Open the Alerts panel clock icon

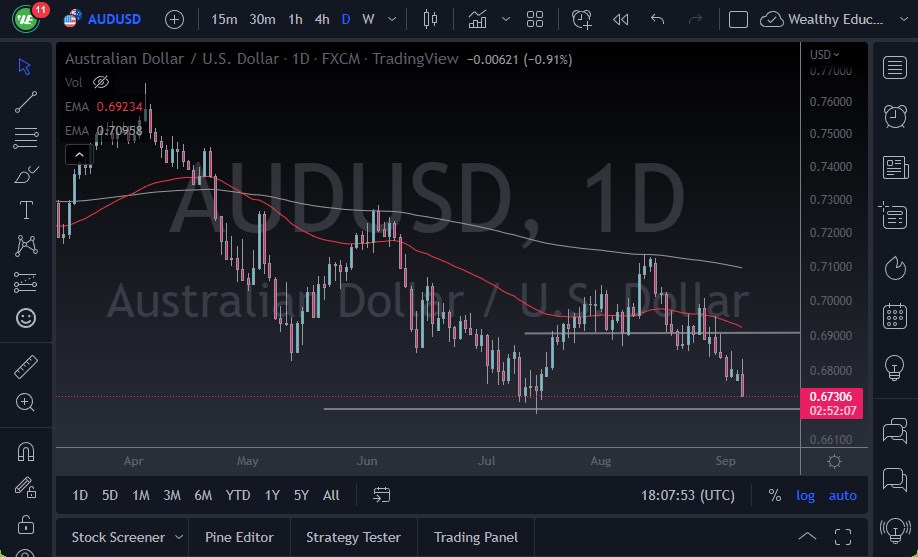(895, 116)
